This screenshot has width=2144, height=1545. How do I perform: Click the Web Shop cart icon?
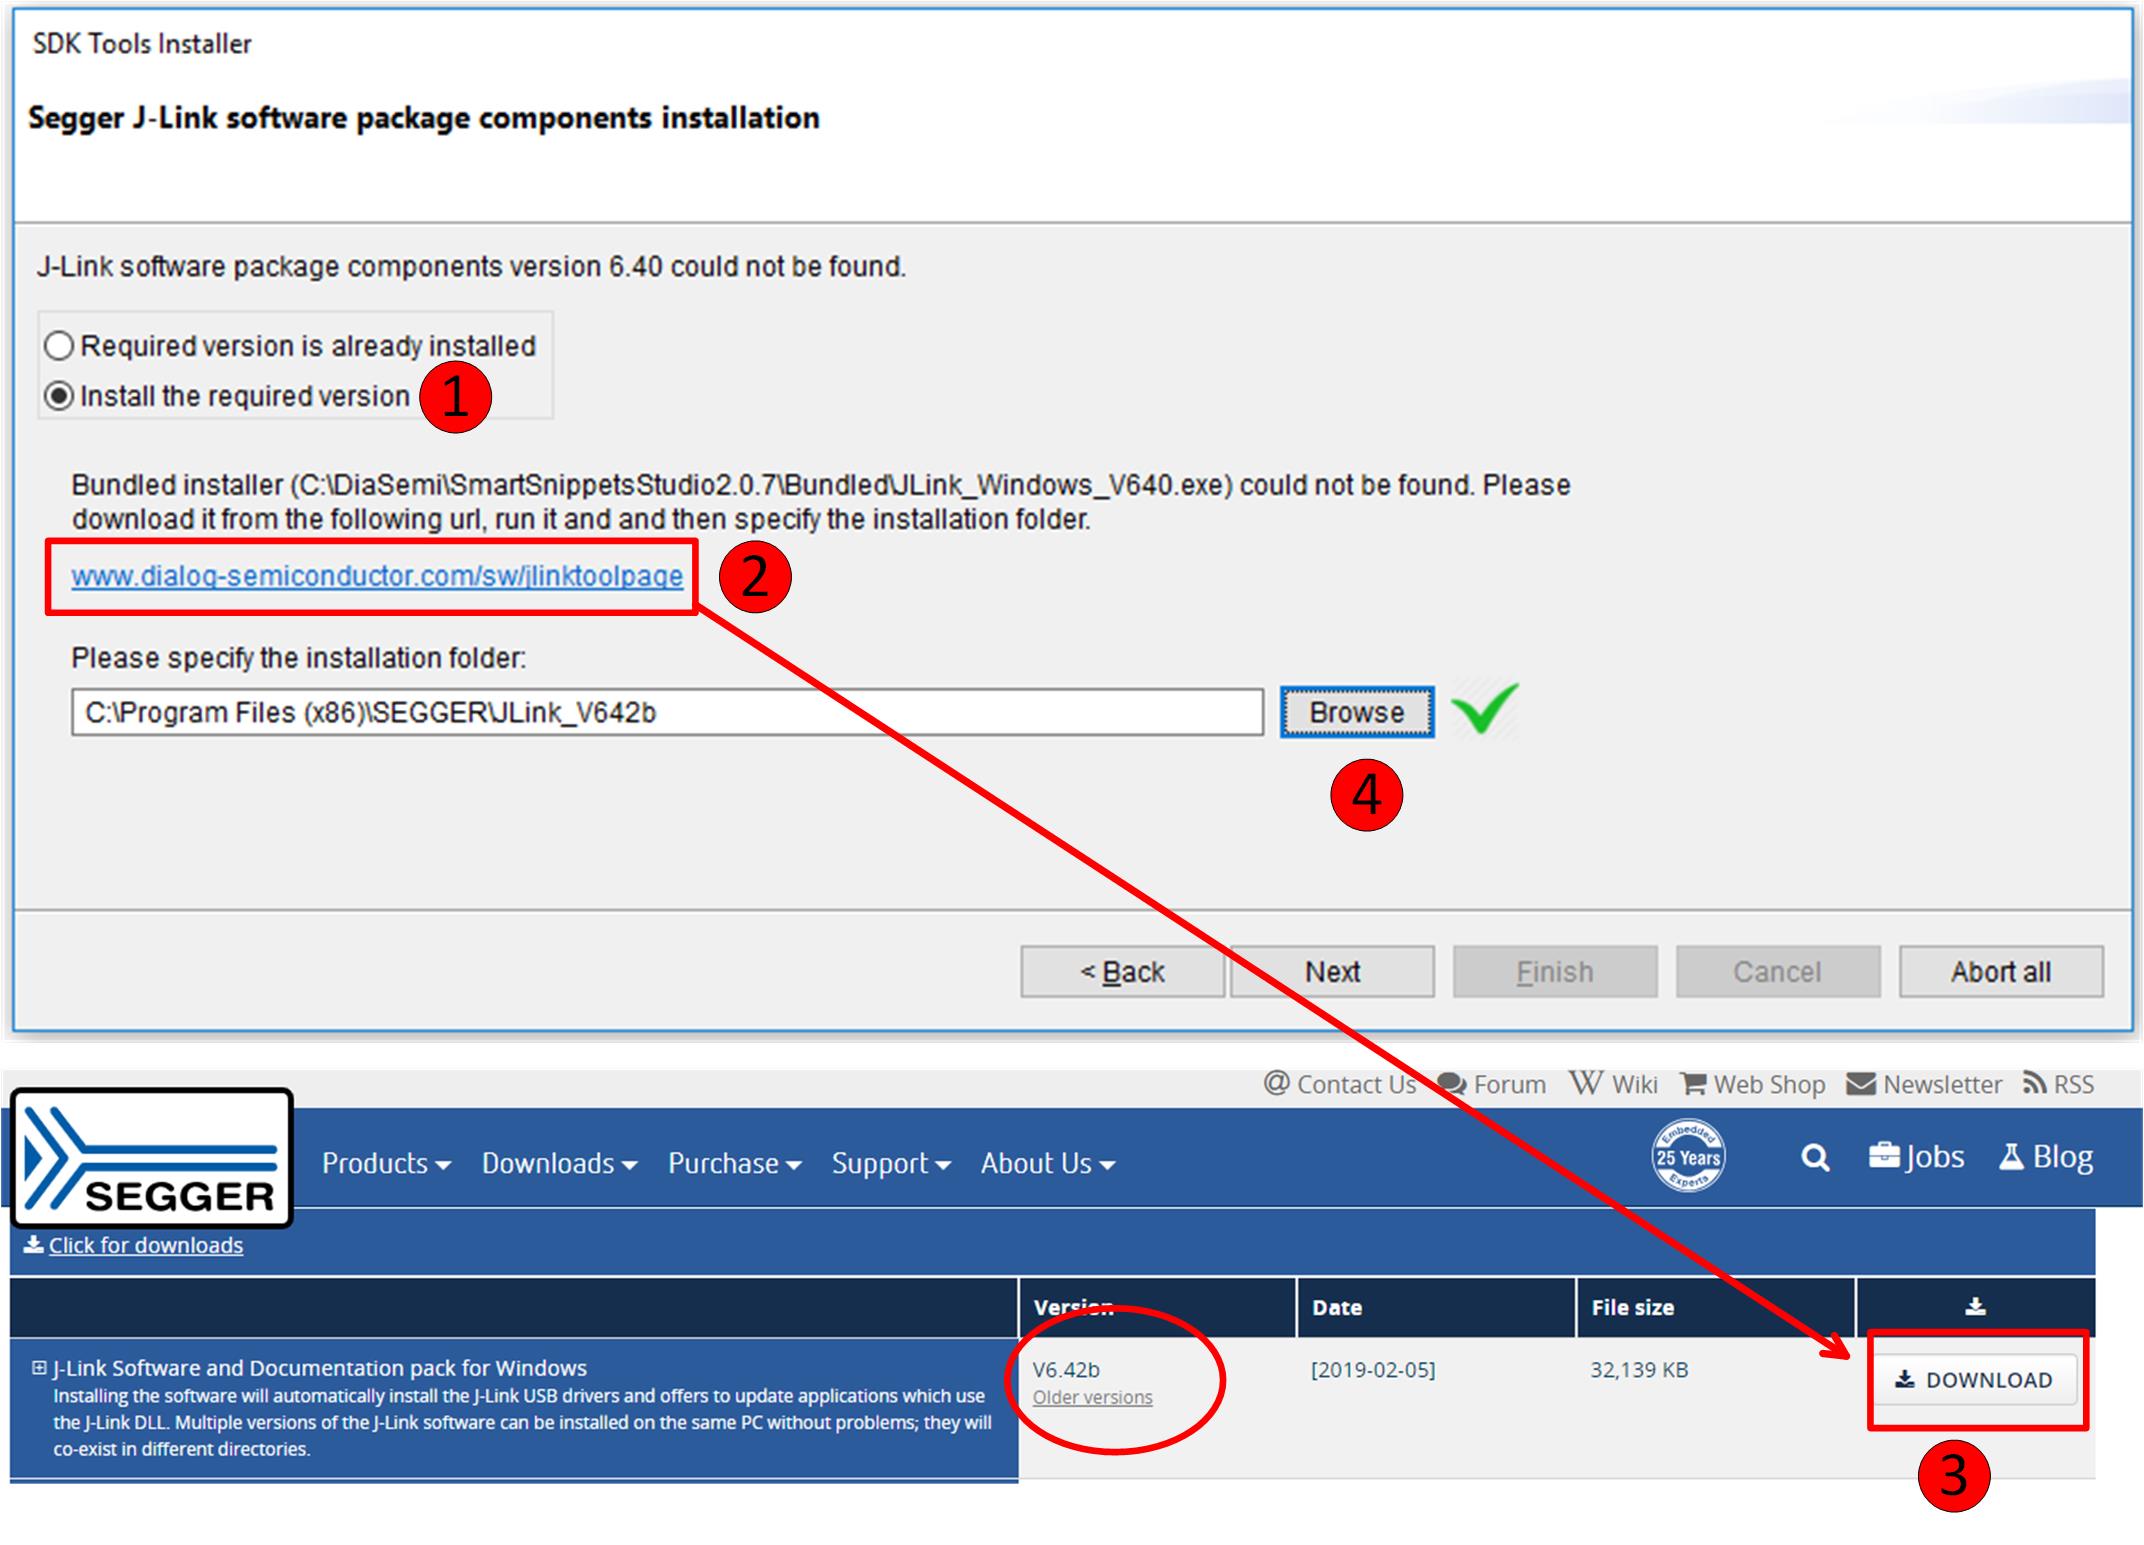click(1693, 1084)
